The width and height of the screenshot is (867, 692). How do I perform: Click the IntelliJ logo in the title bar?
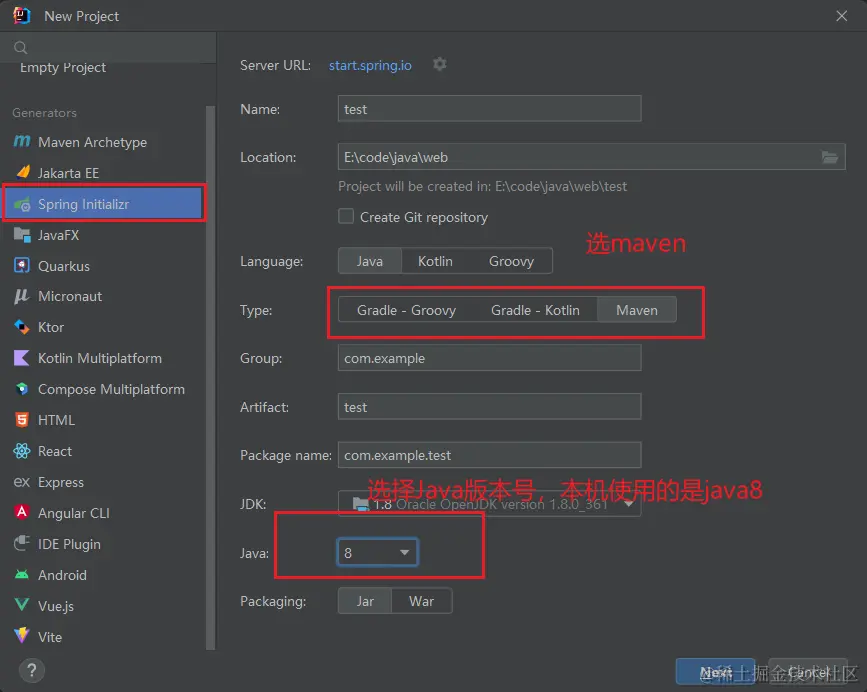pos(22,15)
